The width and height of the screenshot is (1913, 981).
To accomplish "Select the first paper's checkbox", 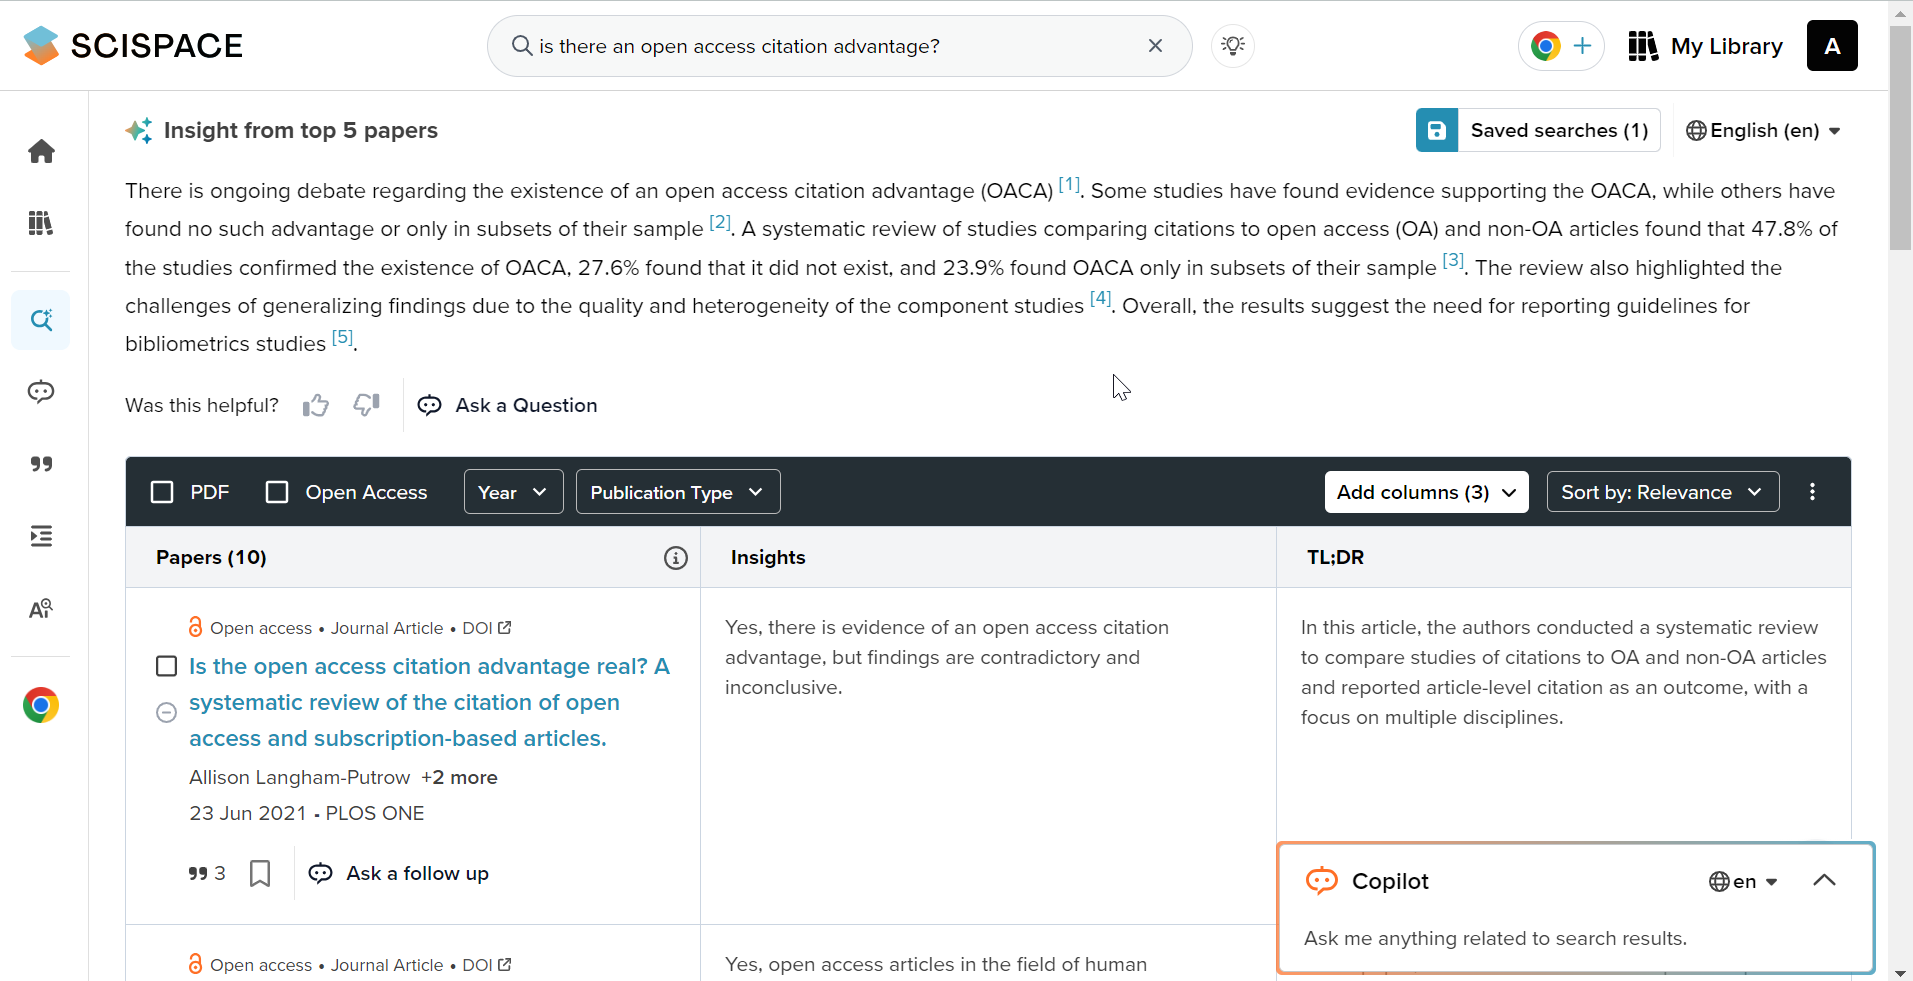I will click(167, 666).
